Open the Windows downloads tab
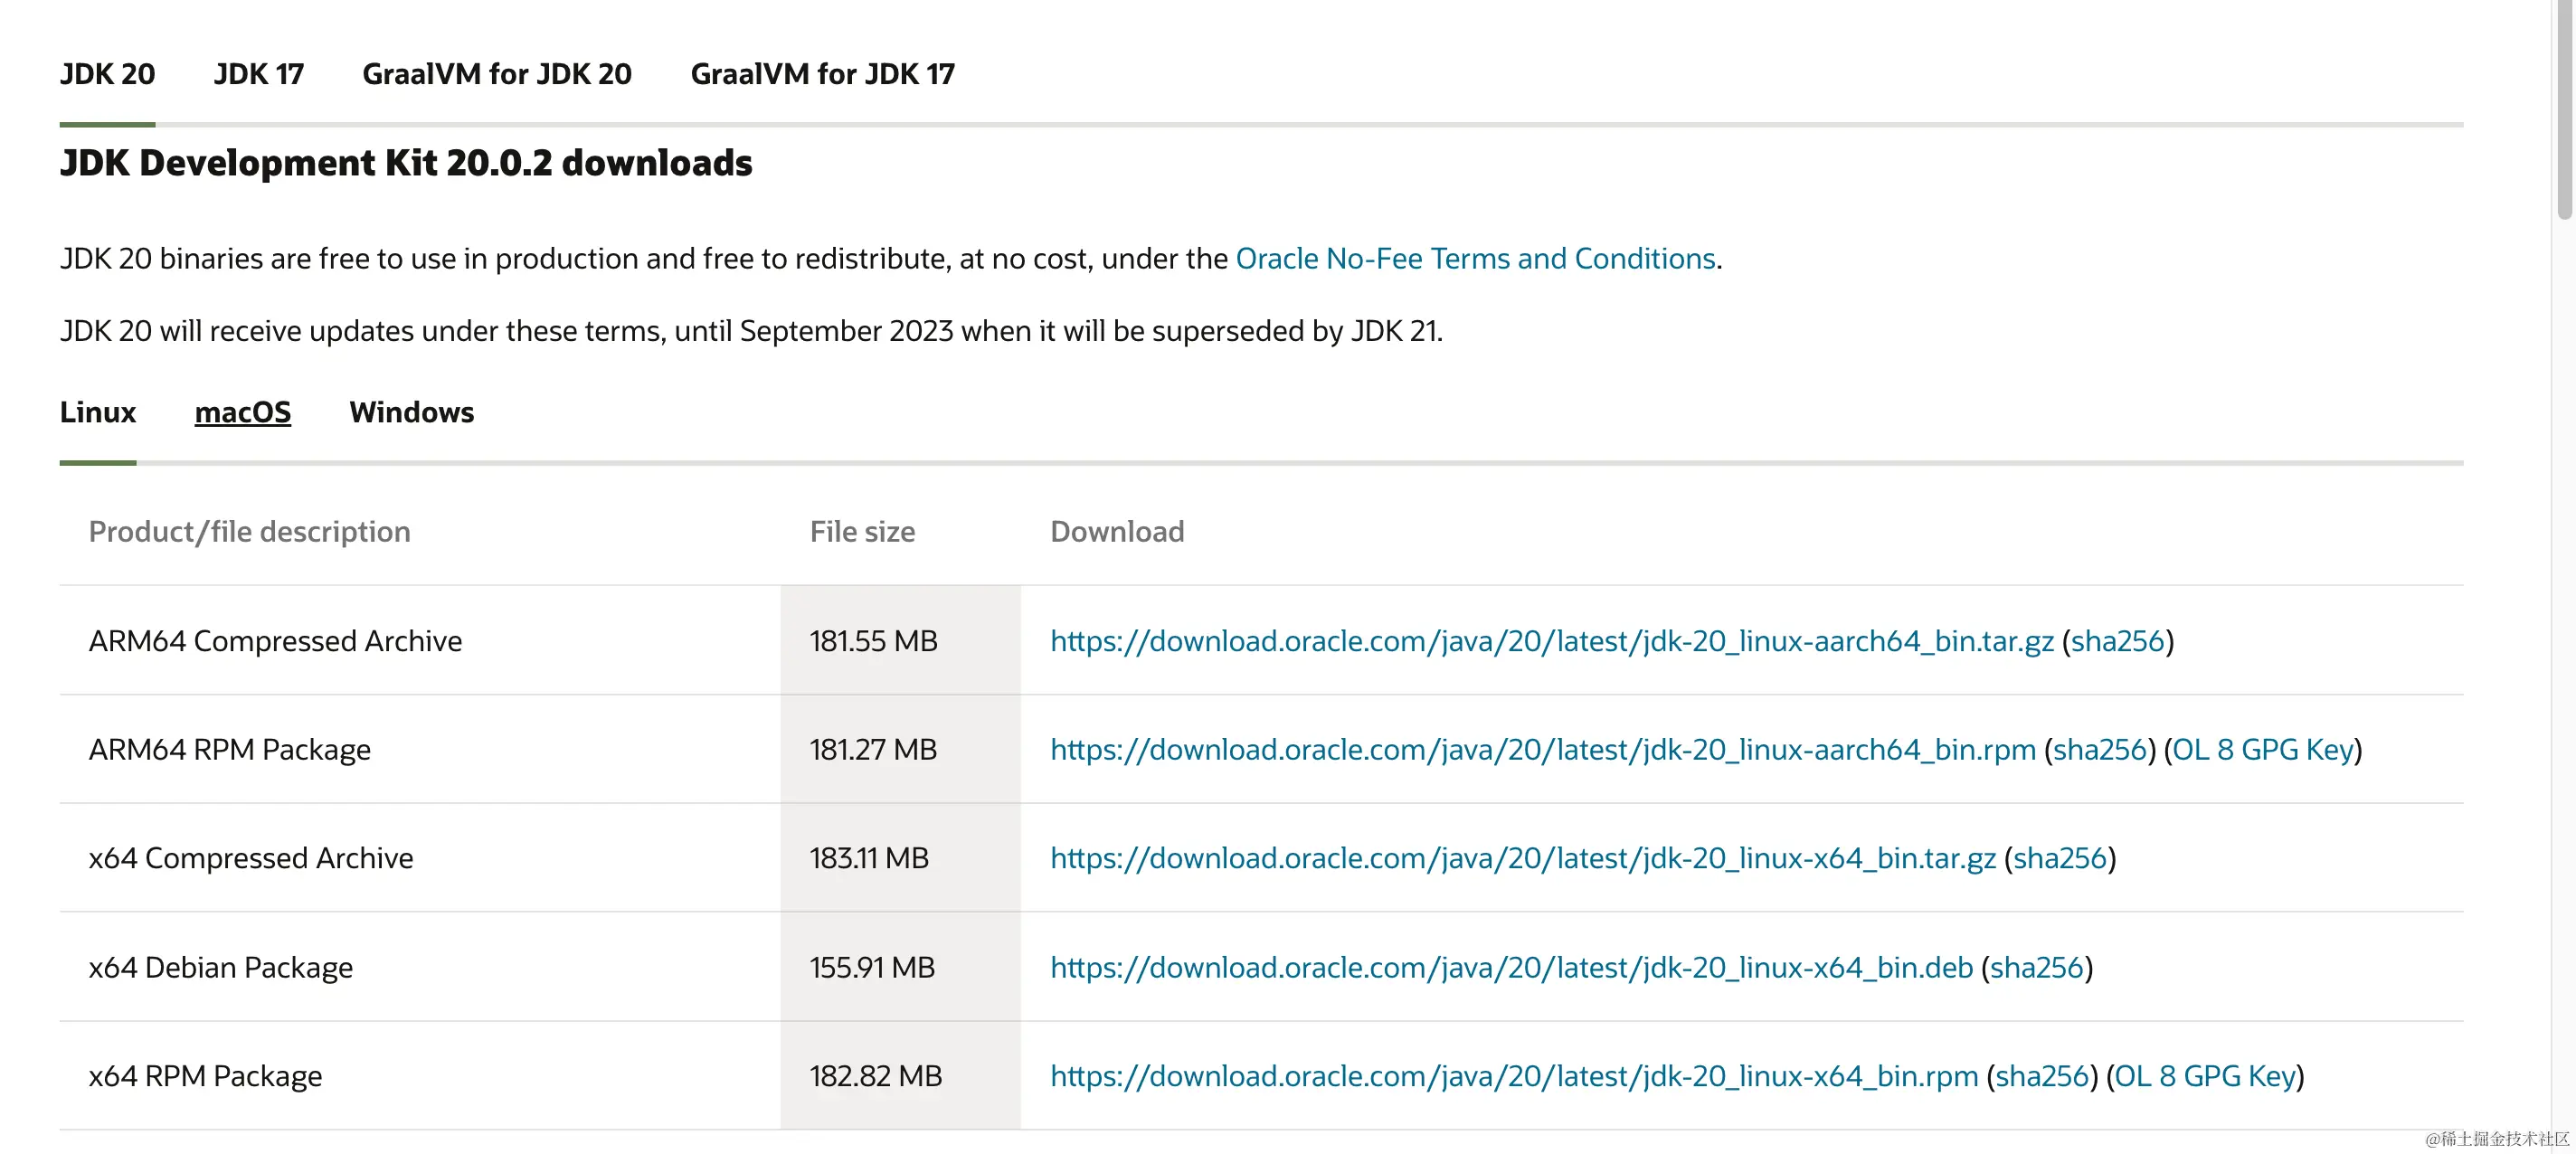Image resolution: width=2576 pixels, height=1154 pixels. (x=411, y=412)
